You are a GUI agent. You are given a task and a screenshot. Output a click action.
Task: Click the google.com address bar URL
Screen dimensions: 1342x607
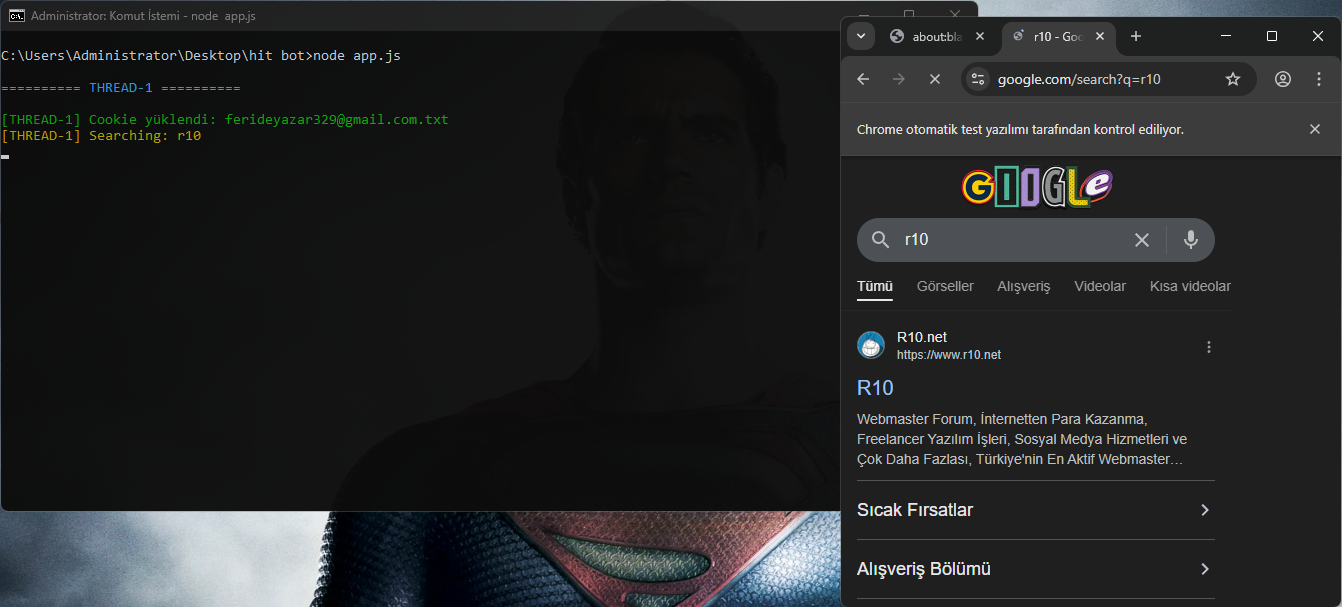click(1079, 79)
